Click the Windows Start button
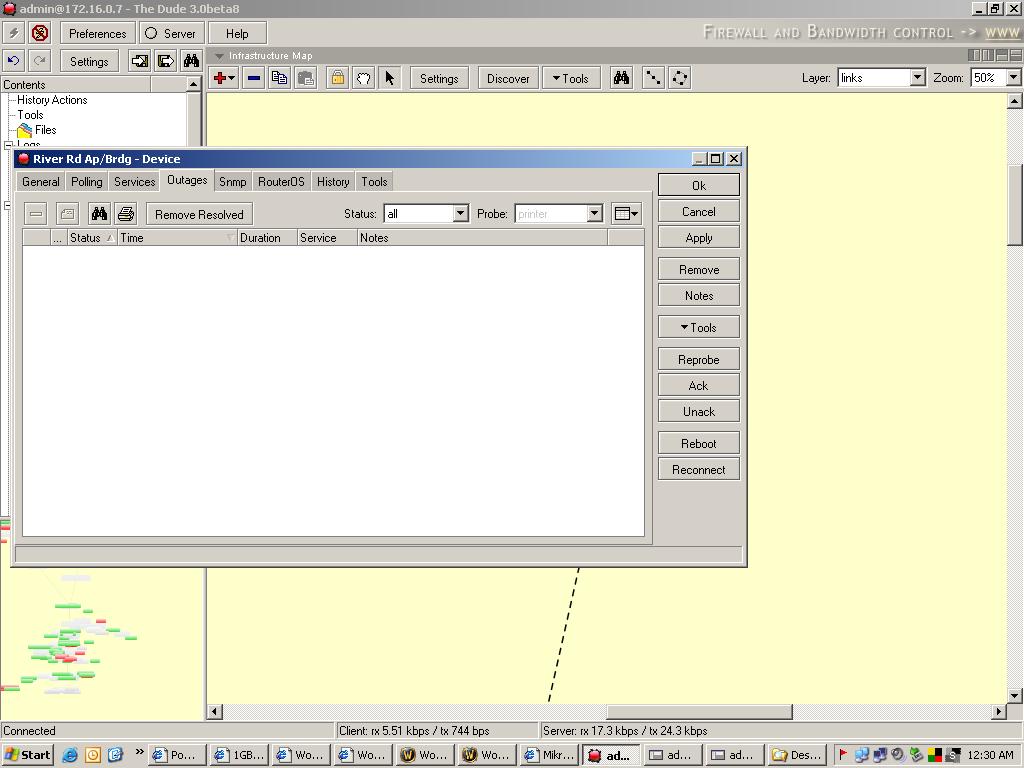This screenshot has width=1024, height=768. pyautogui.click(x=27, y=755)
